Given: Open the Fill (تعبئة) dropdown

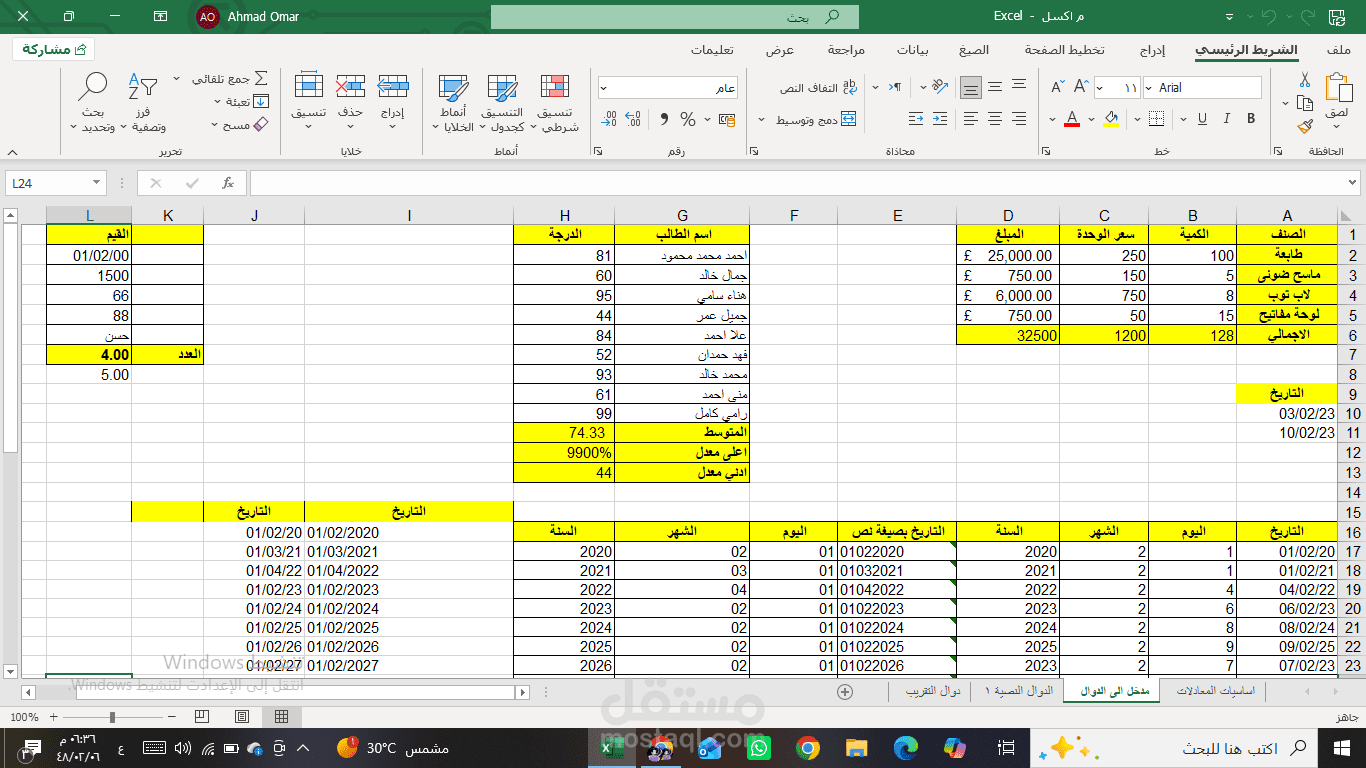Looking at the screenshot, I should coord(220,101).
